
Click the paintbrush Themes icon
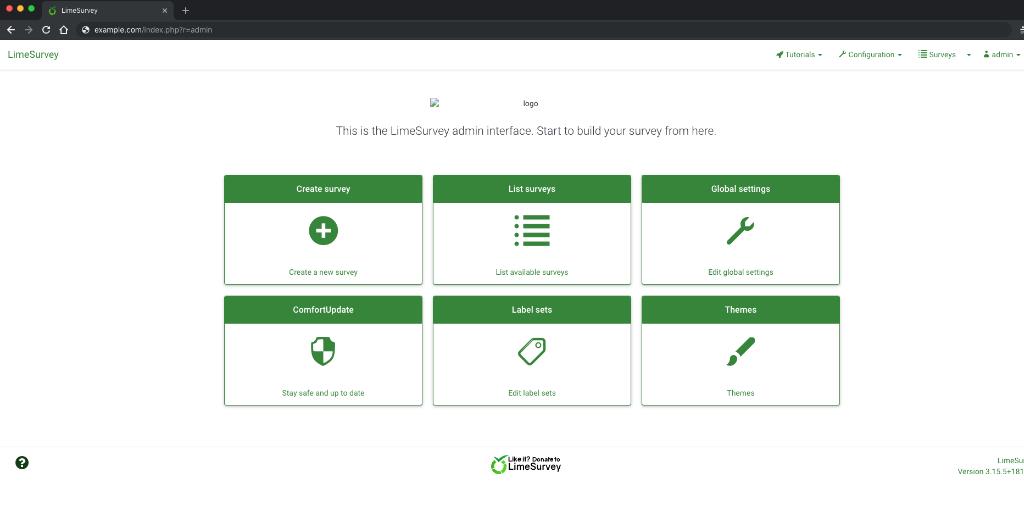point(740,351)
